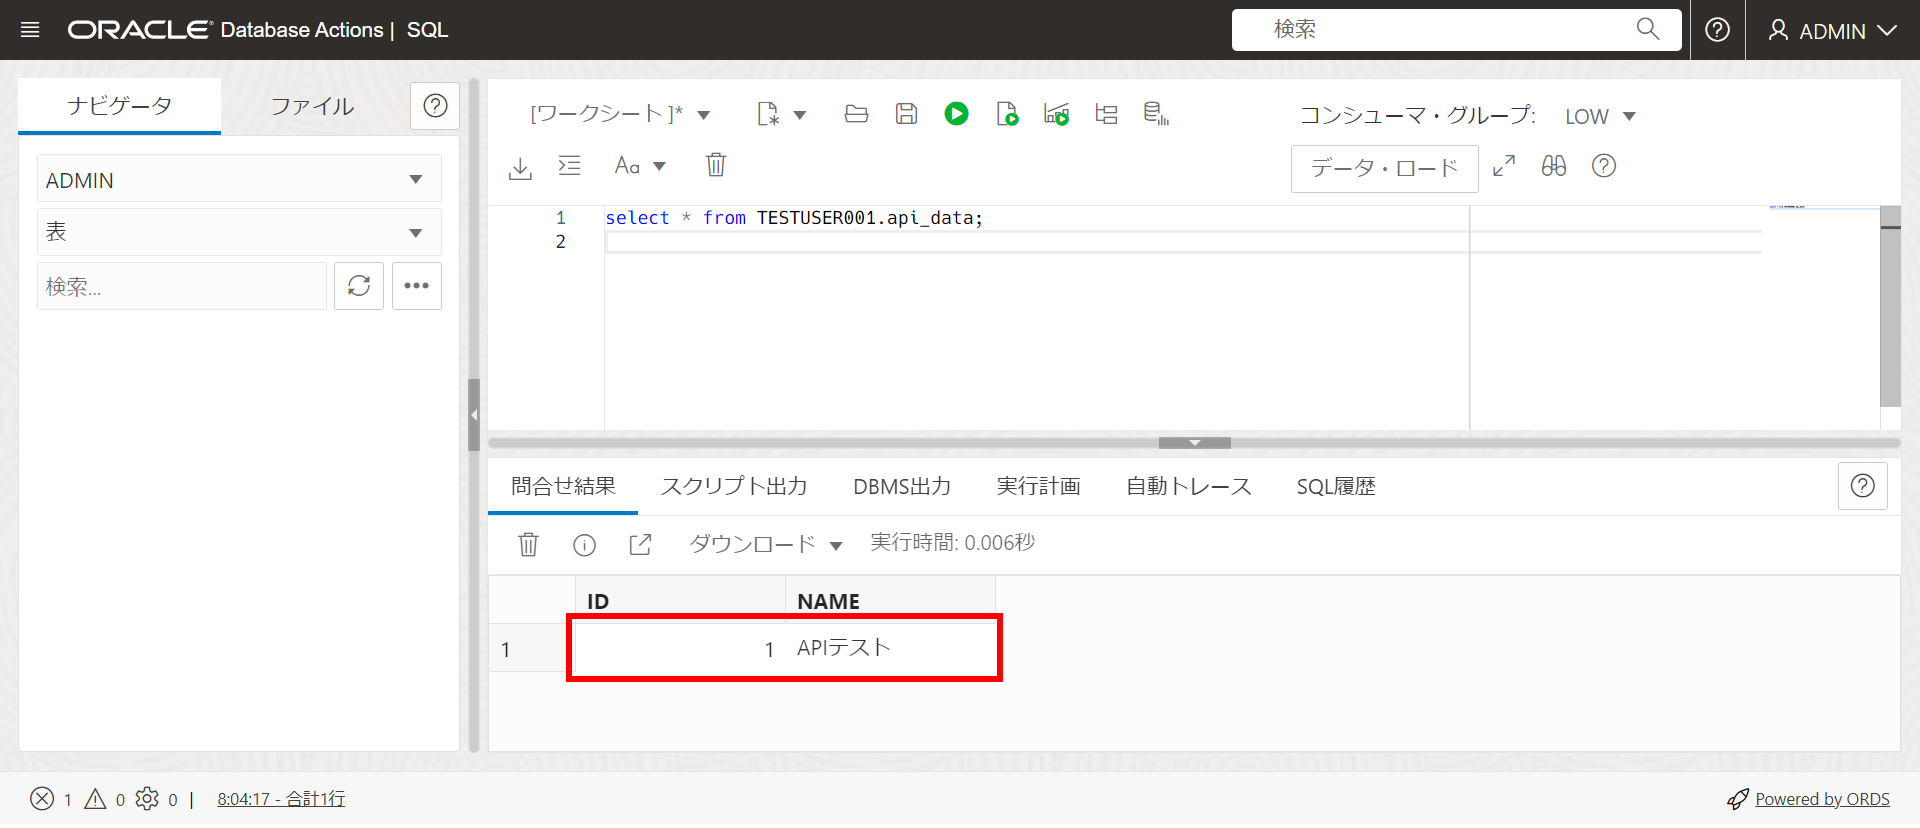Click the データ・ロード button

pos(1384,168)
